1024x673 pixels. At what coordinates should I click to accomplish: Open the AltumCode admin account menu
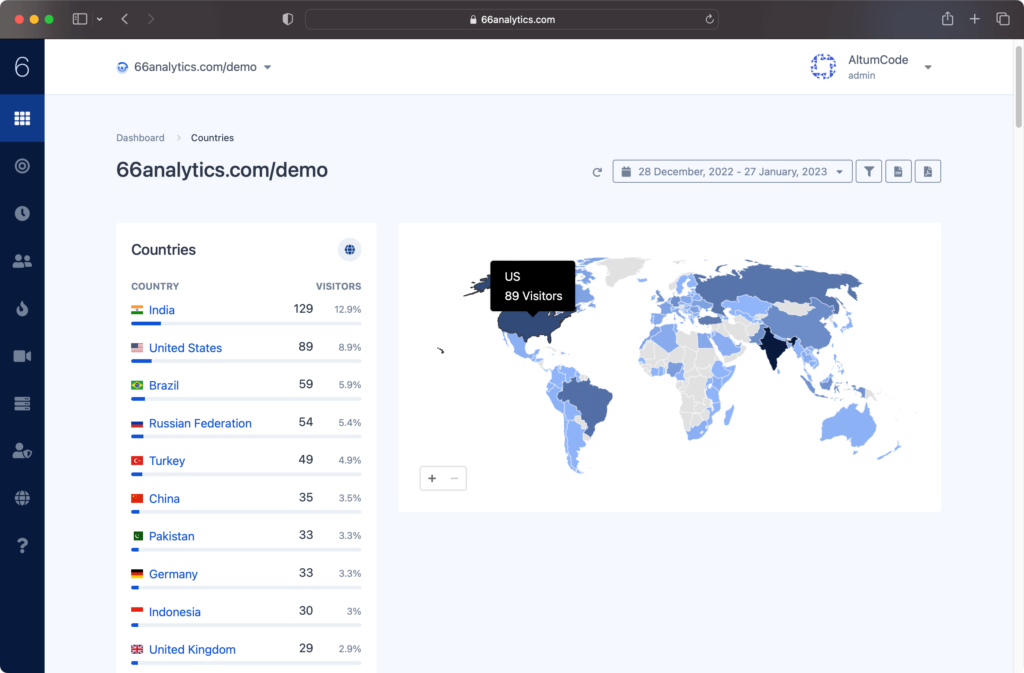(x=870, y=67)
